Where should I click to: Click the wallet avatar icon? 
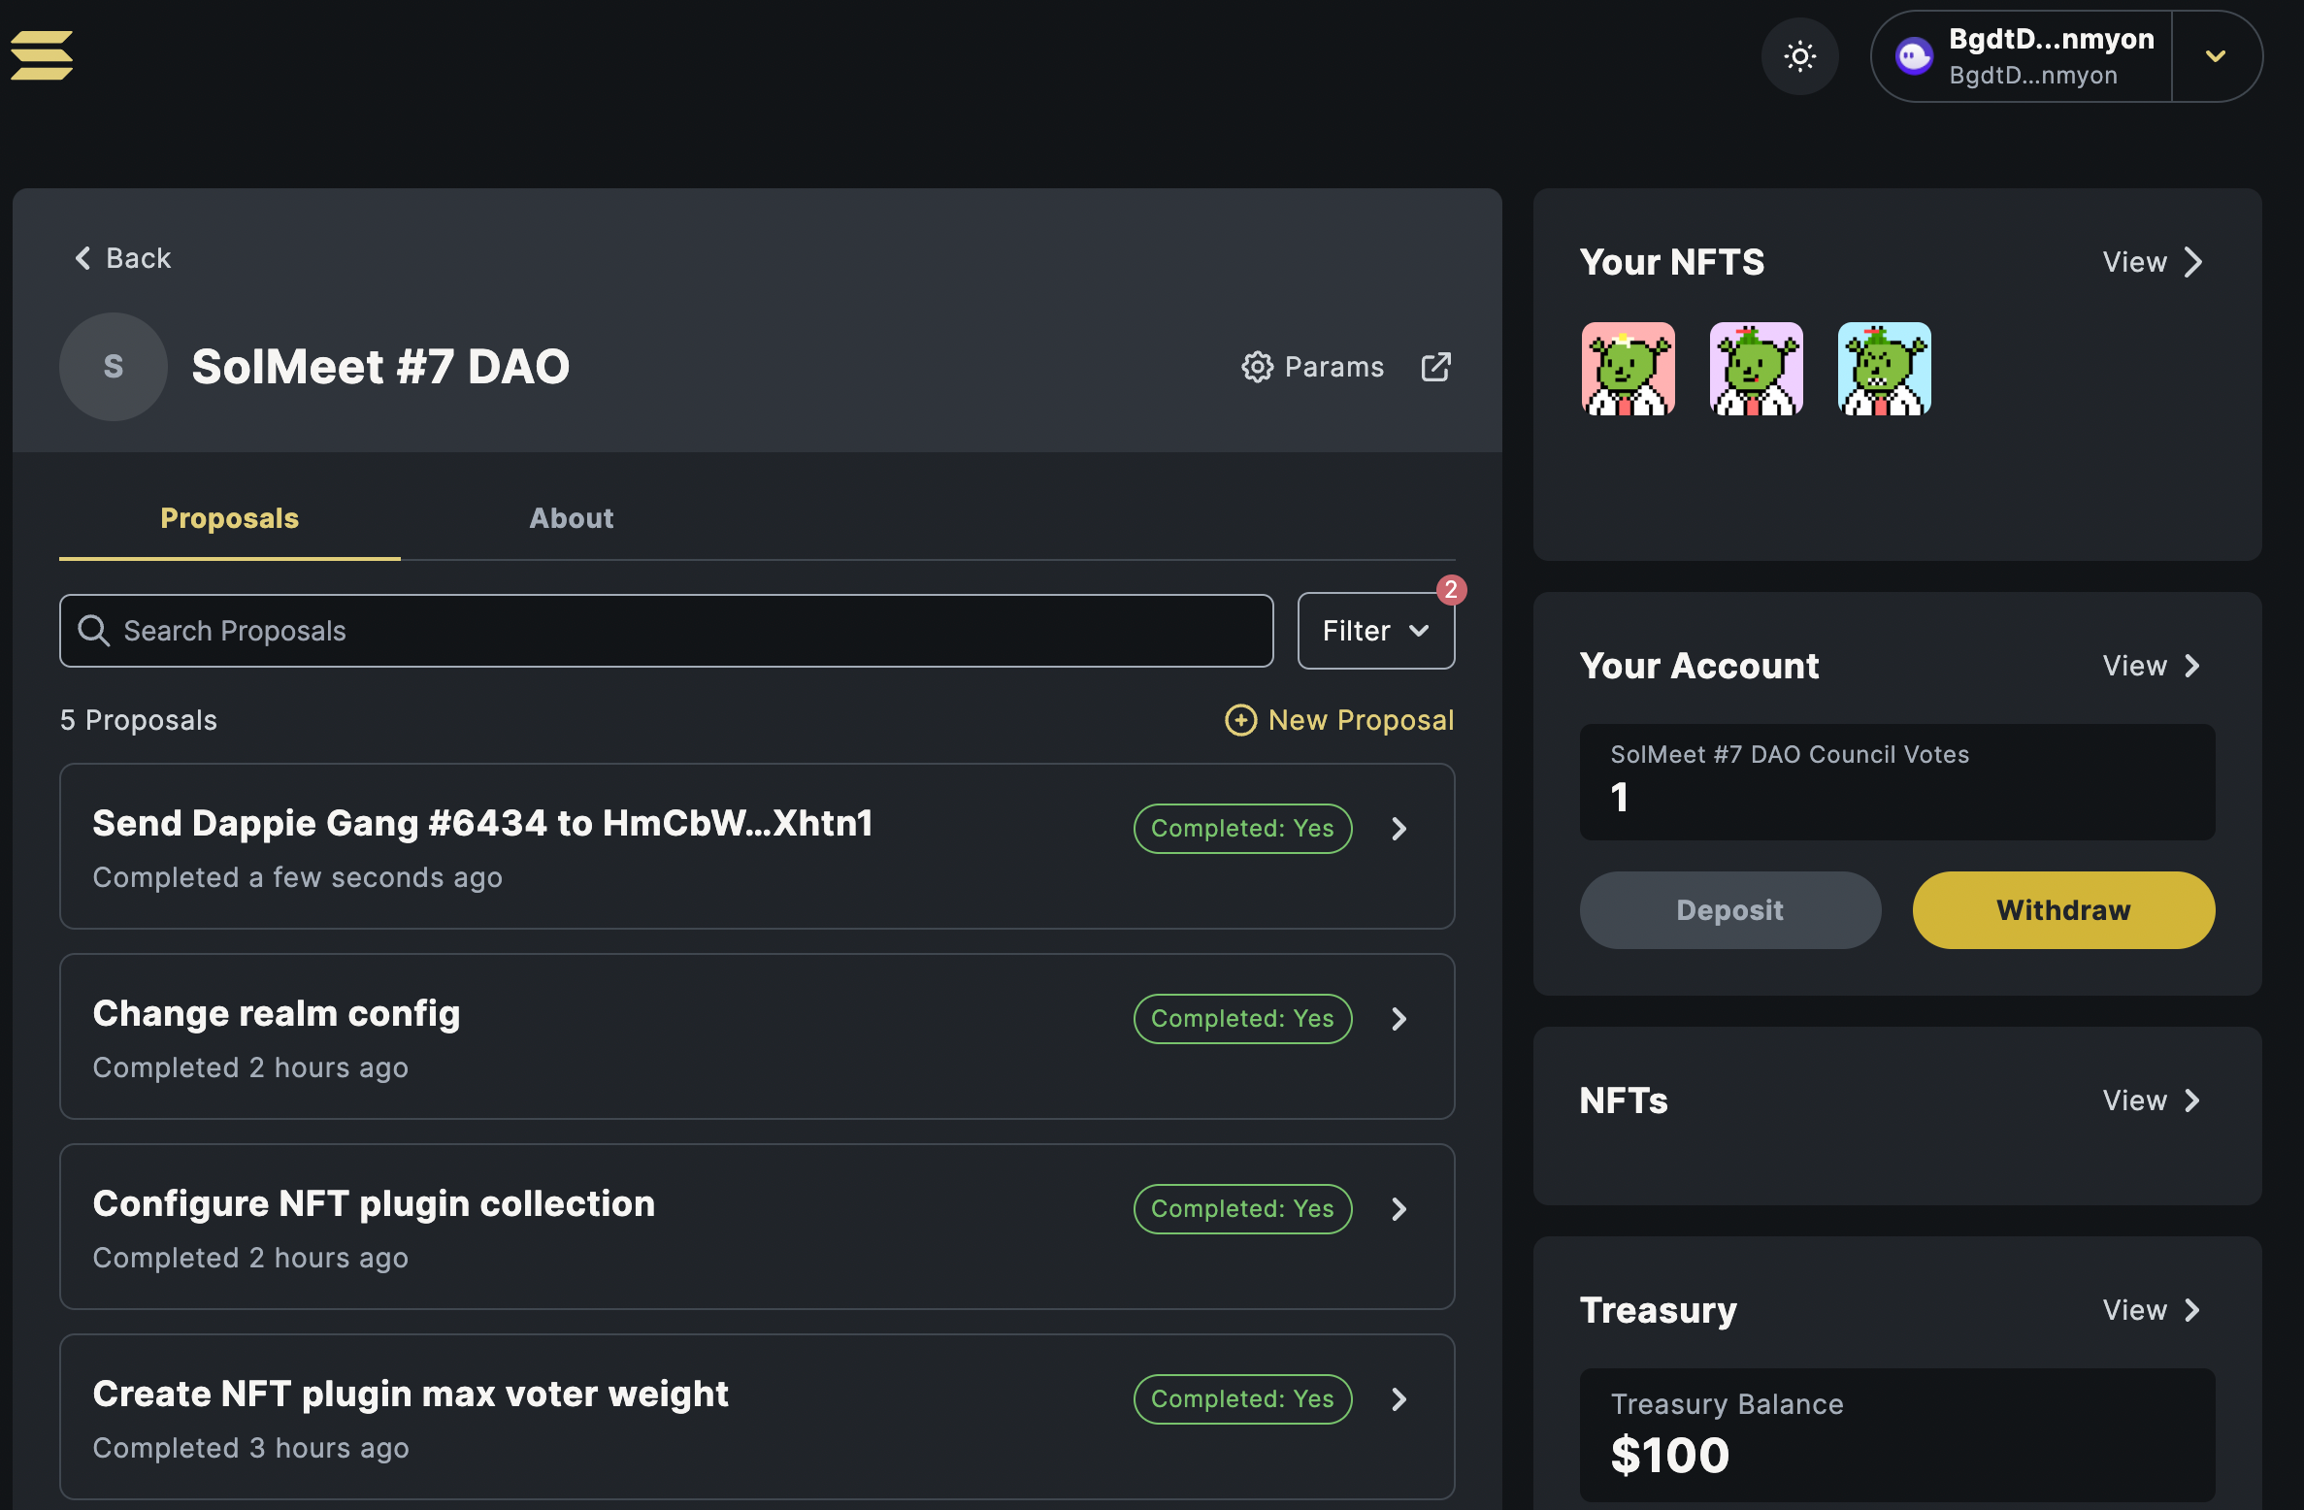point(1914,56)
